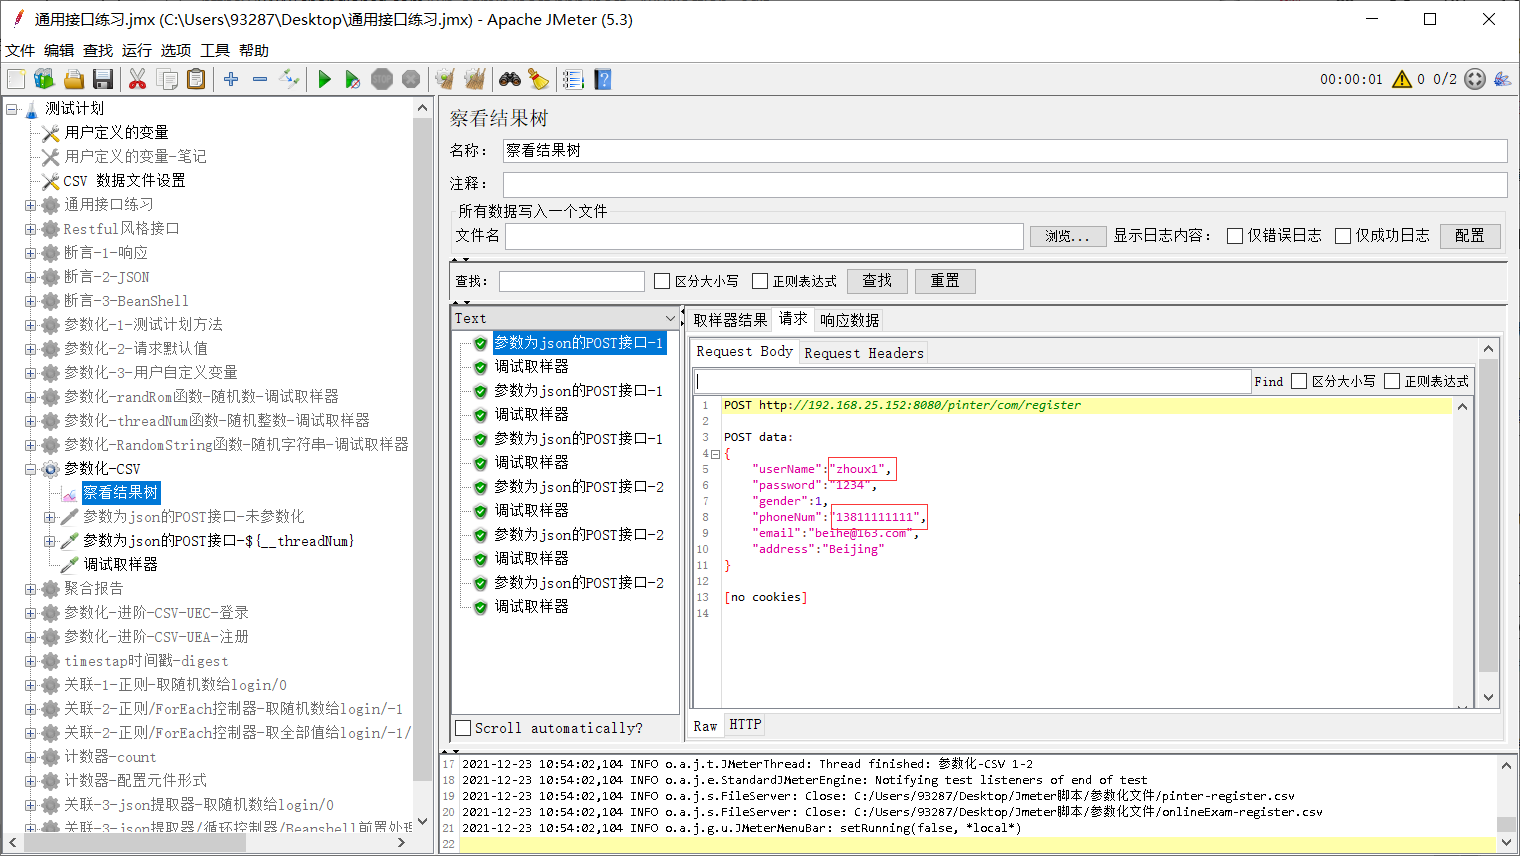Click the Start no pauses icon
Screen dimensions: 1520x856
click(x=353, y=79)
